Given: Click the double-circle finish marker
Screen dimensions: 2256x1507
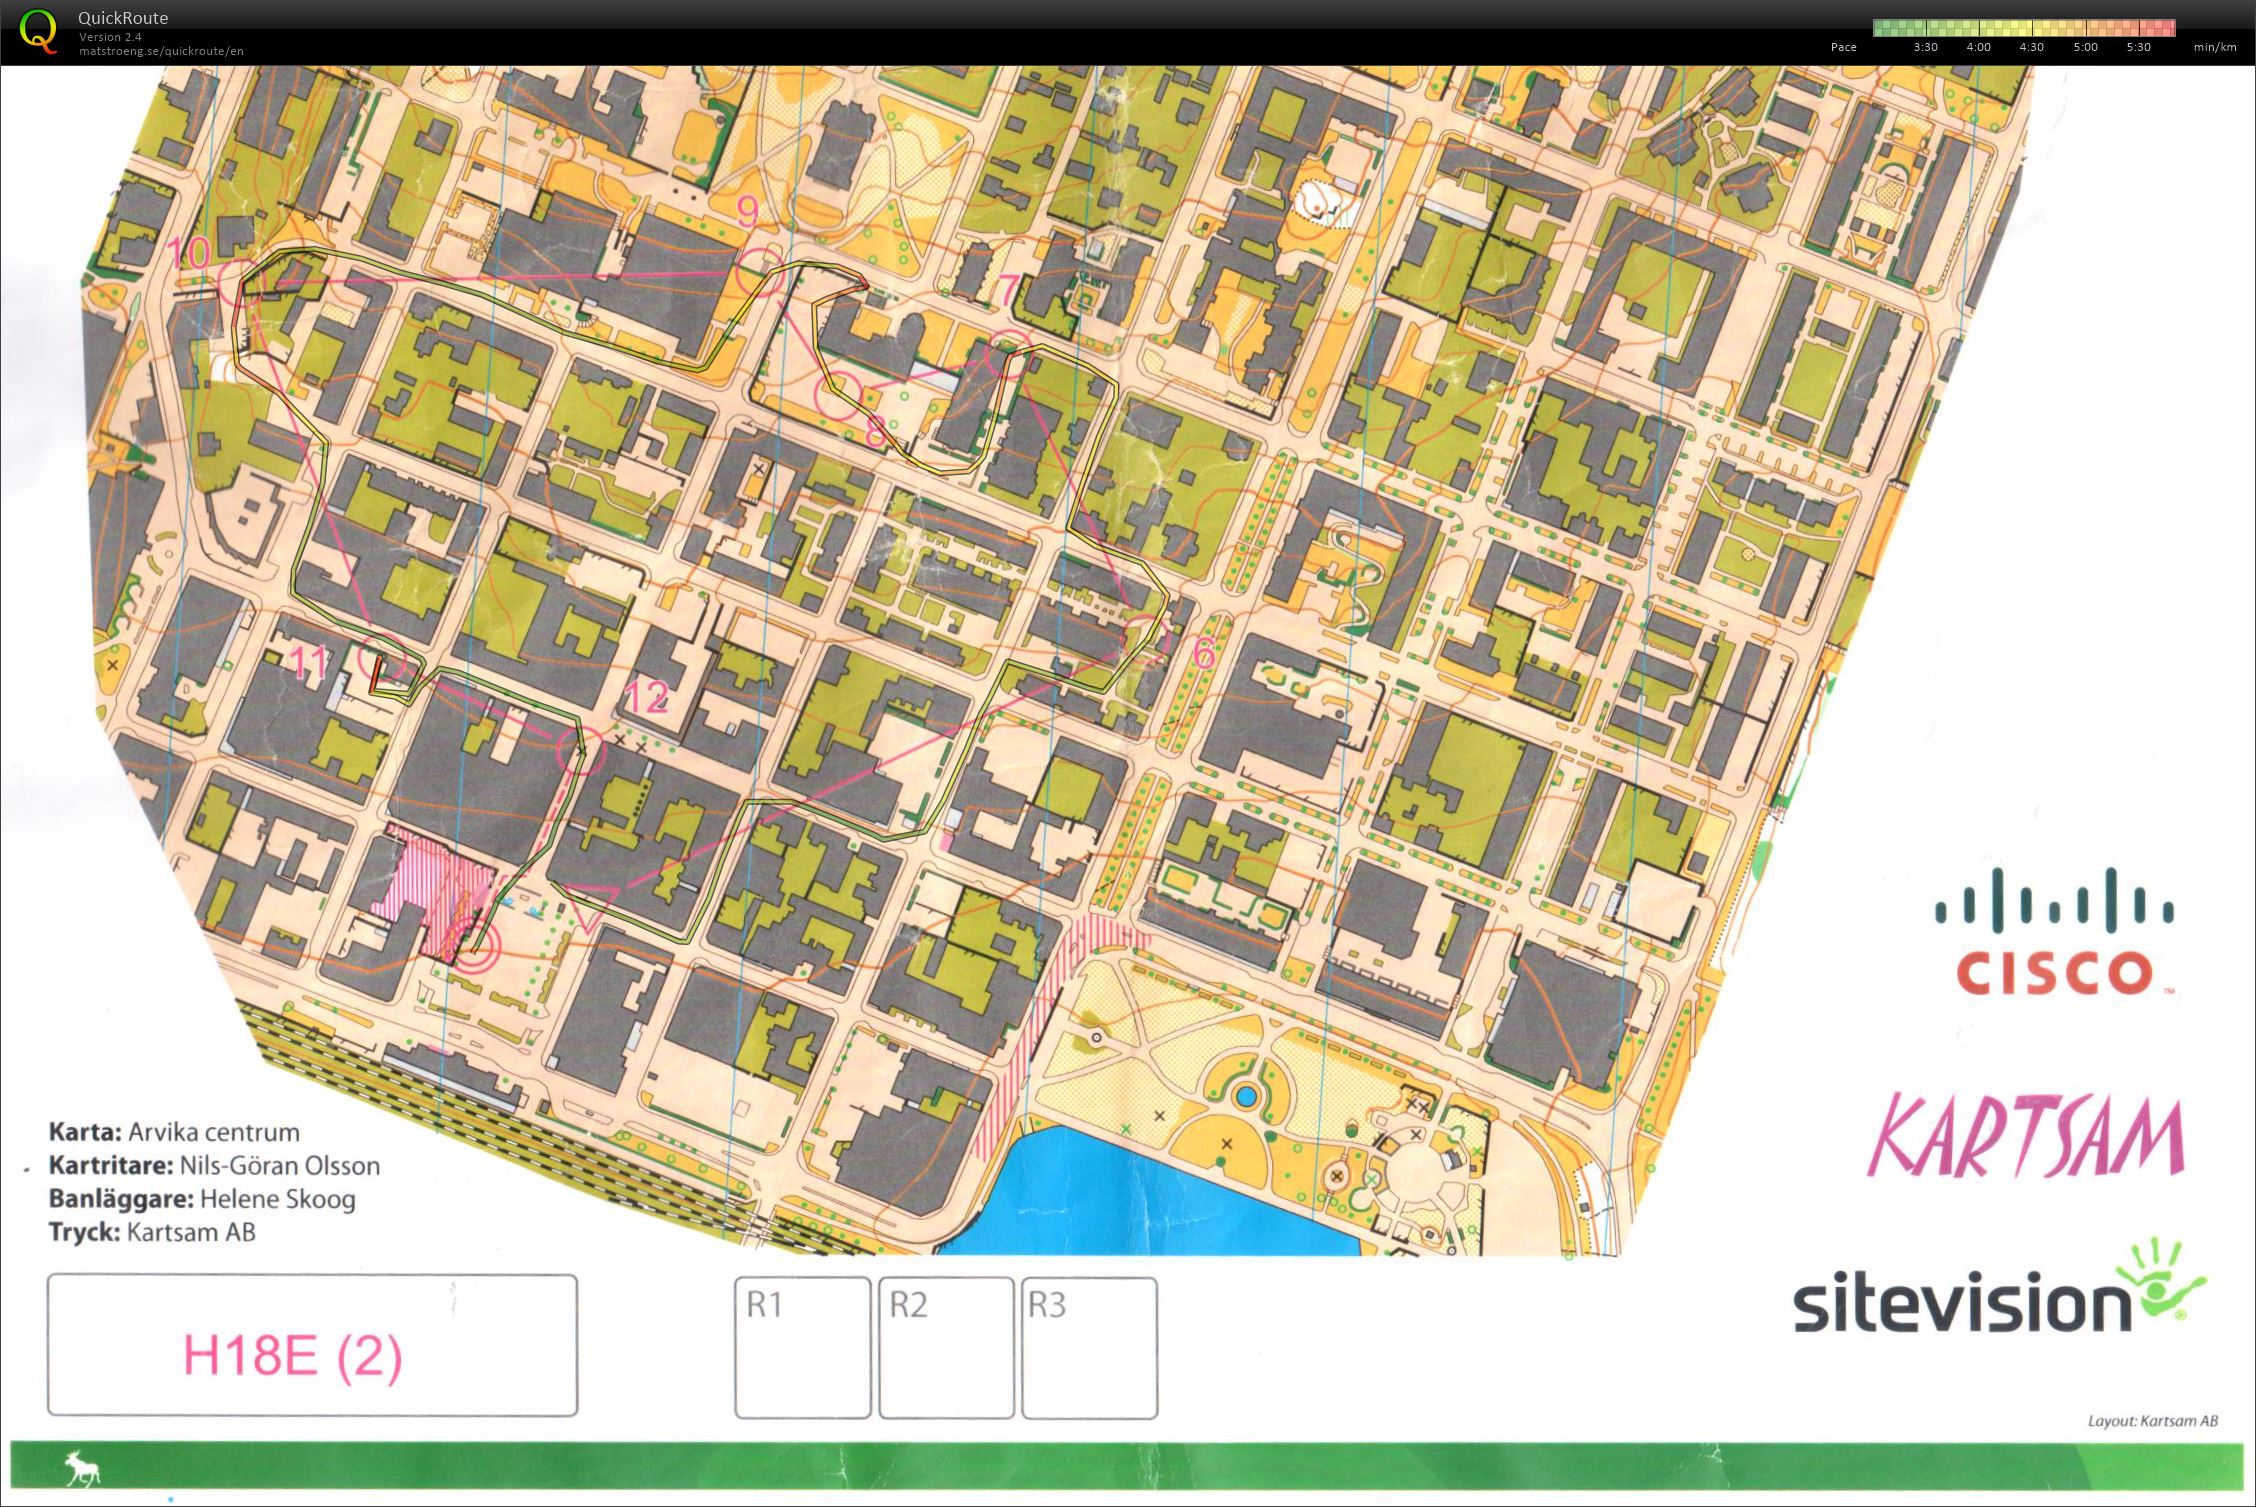Looking at the screenshot, I should (x=473, y=945).
